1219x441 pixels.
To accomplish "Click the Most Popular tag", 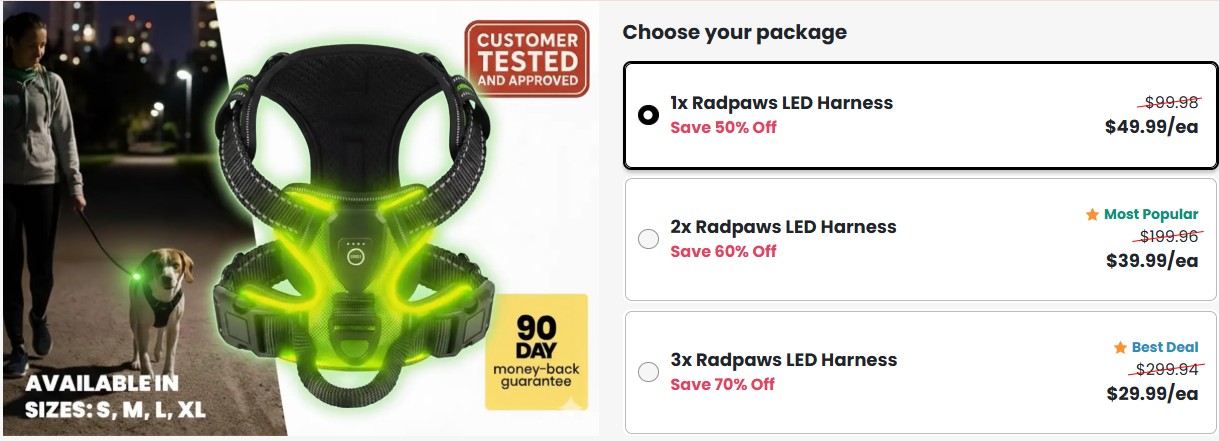I will click(x=1150, y=215).
